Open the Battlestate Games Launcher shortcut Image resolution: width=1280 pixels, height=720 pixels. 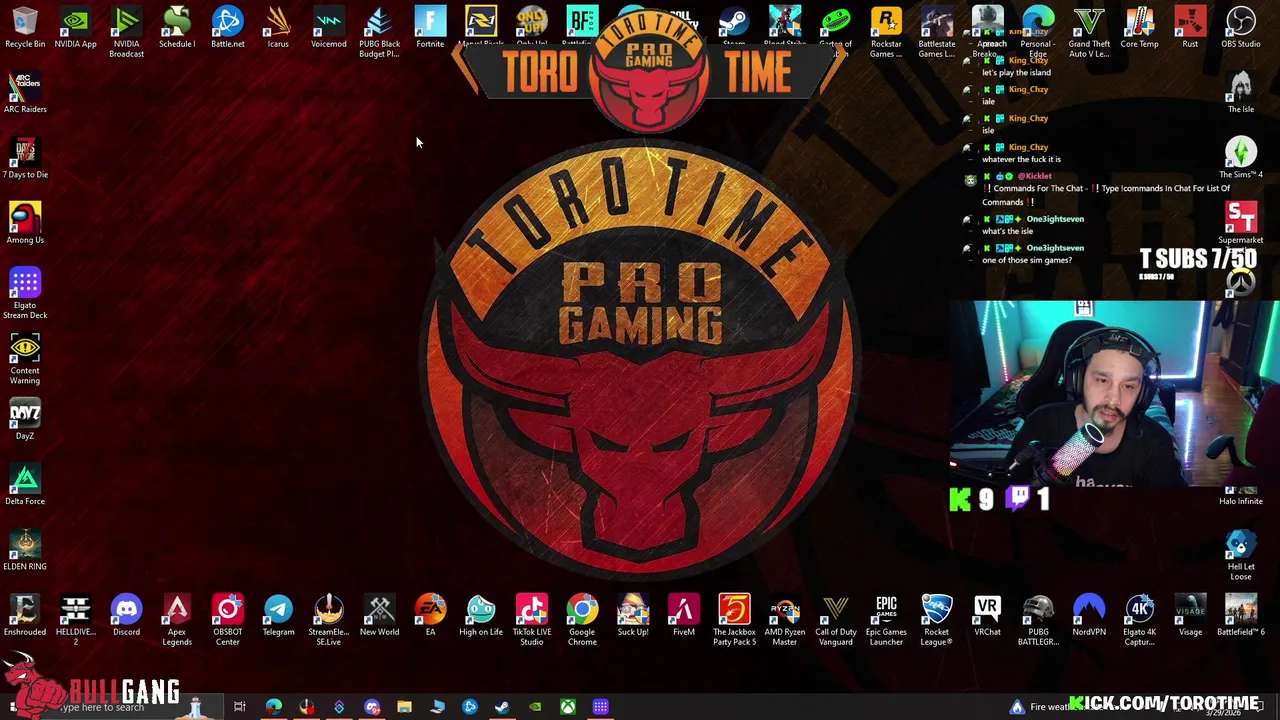[936, 32]
